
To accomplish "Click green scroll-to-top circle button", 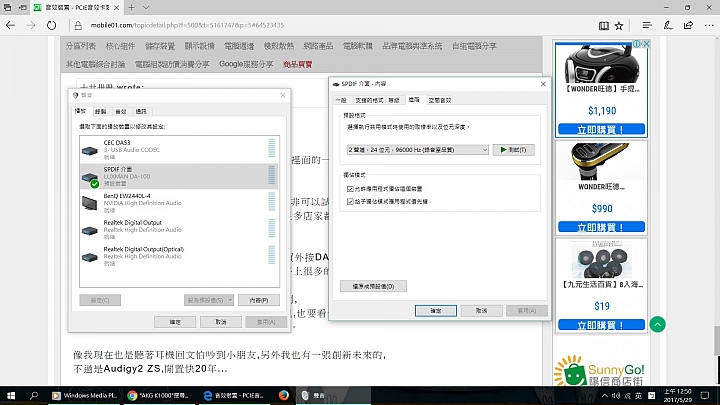I will point(658,325).
